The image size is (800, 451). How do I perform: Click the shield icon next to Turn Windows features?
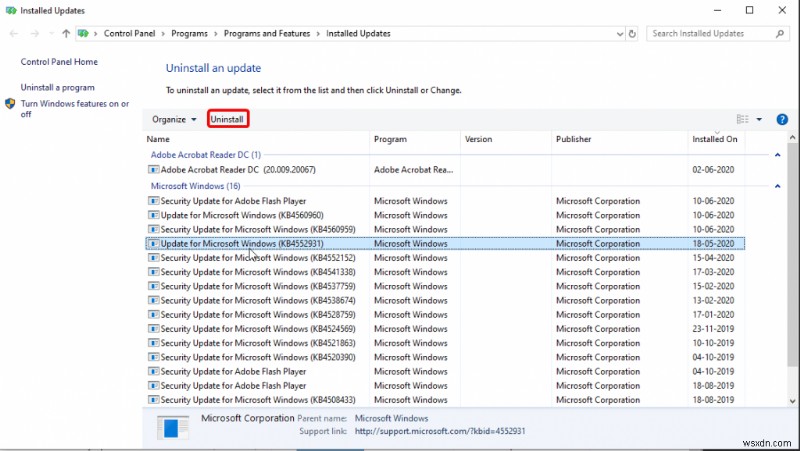[10, 104]
